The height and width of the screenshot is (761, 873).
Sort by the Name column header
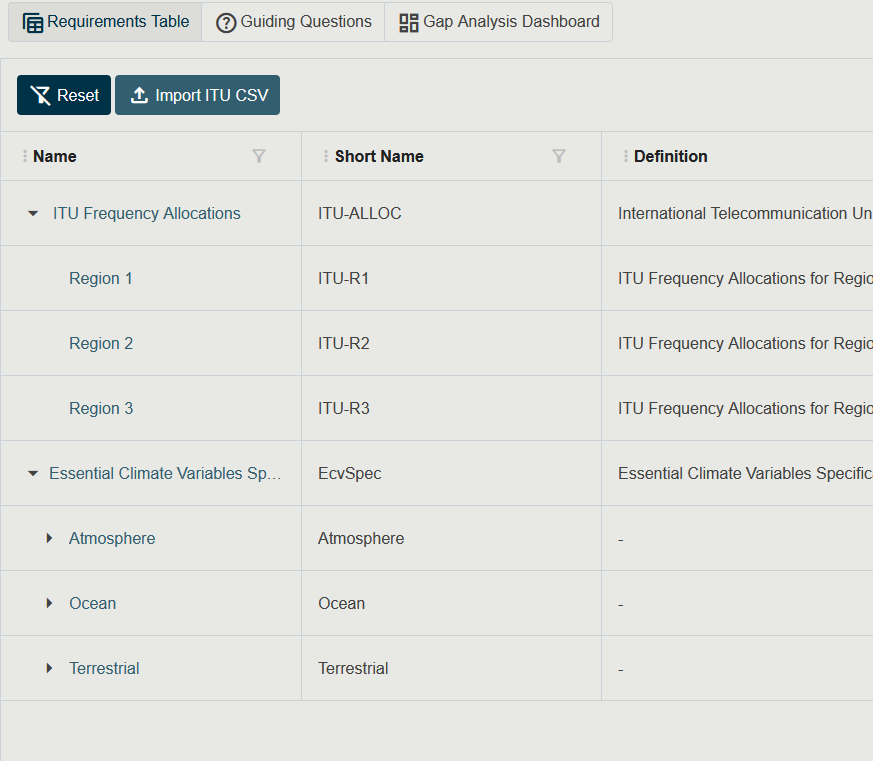coord(55,156)
